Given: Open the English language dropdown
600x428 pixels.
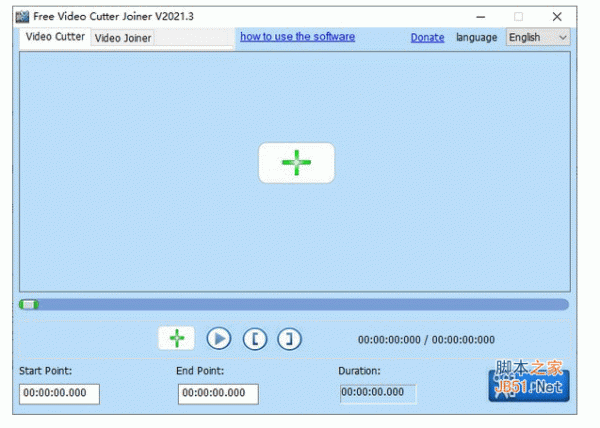Looking at the screenshot, I should click(538, 37).
